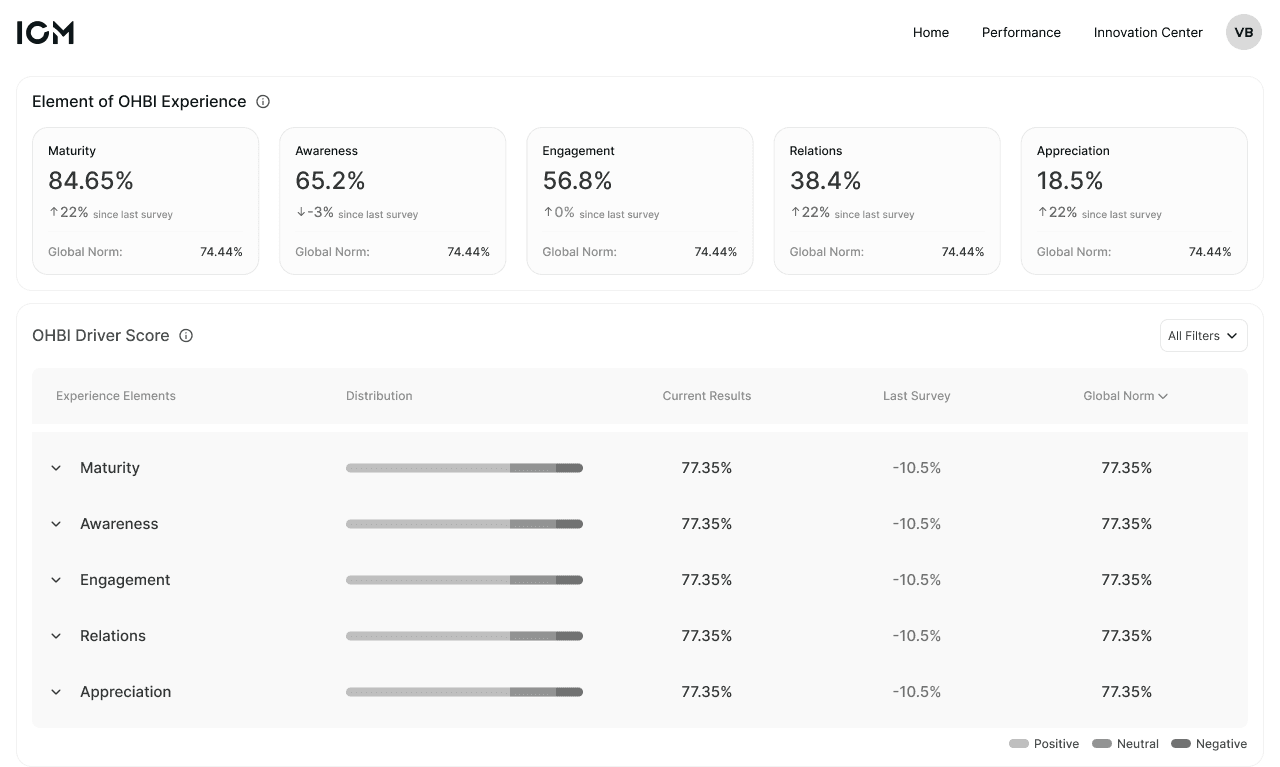This screenshot has height=767, width=1280.
Task: Click Element of OHBI Experience heading
Action: tap(139, 102)
